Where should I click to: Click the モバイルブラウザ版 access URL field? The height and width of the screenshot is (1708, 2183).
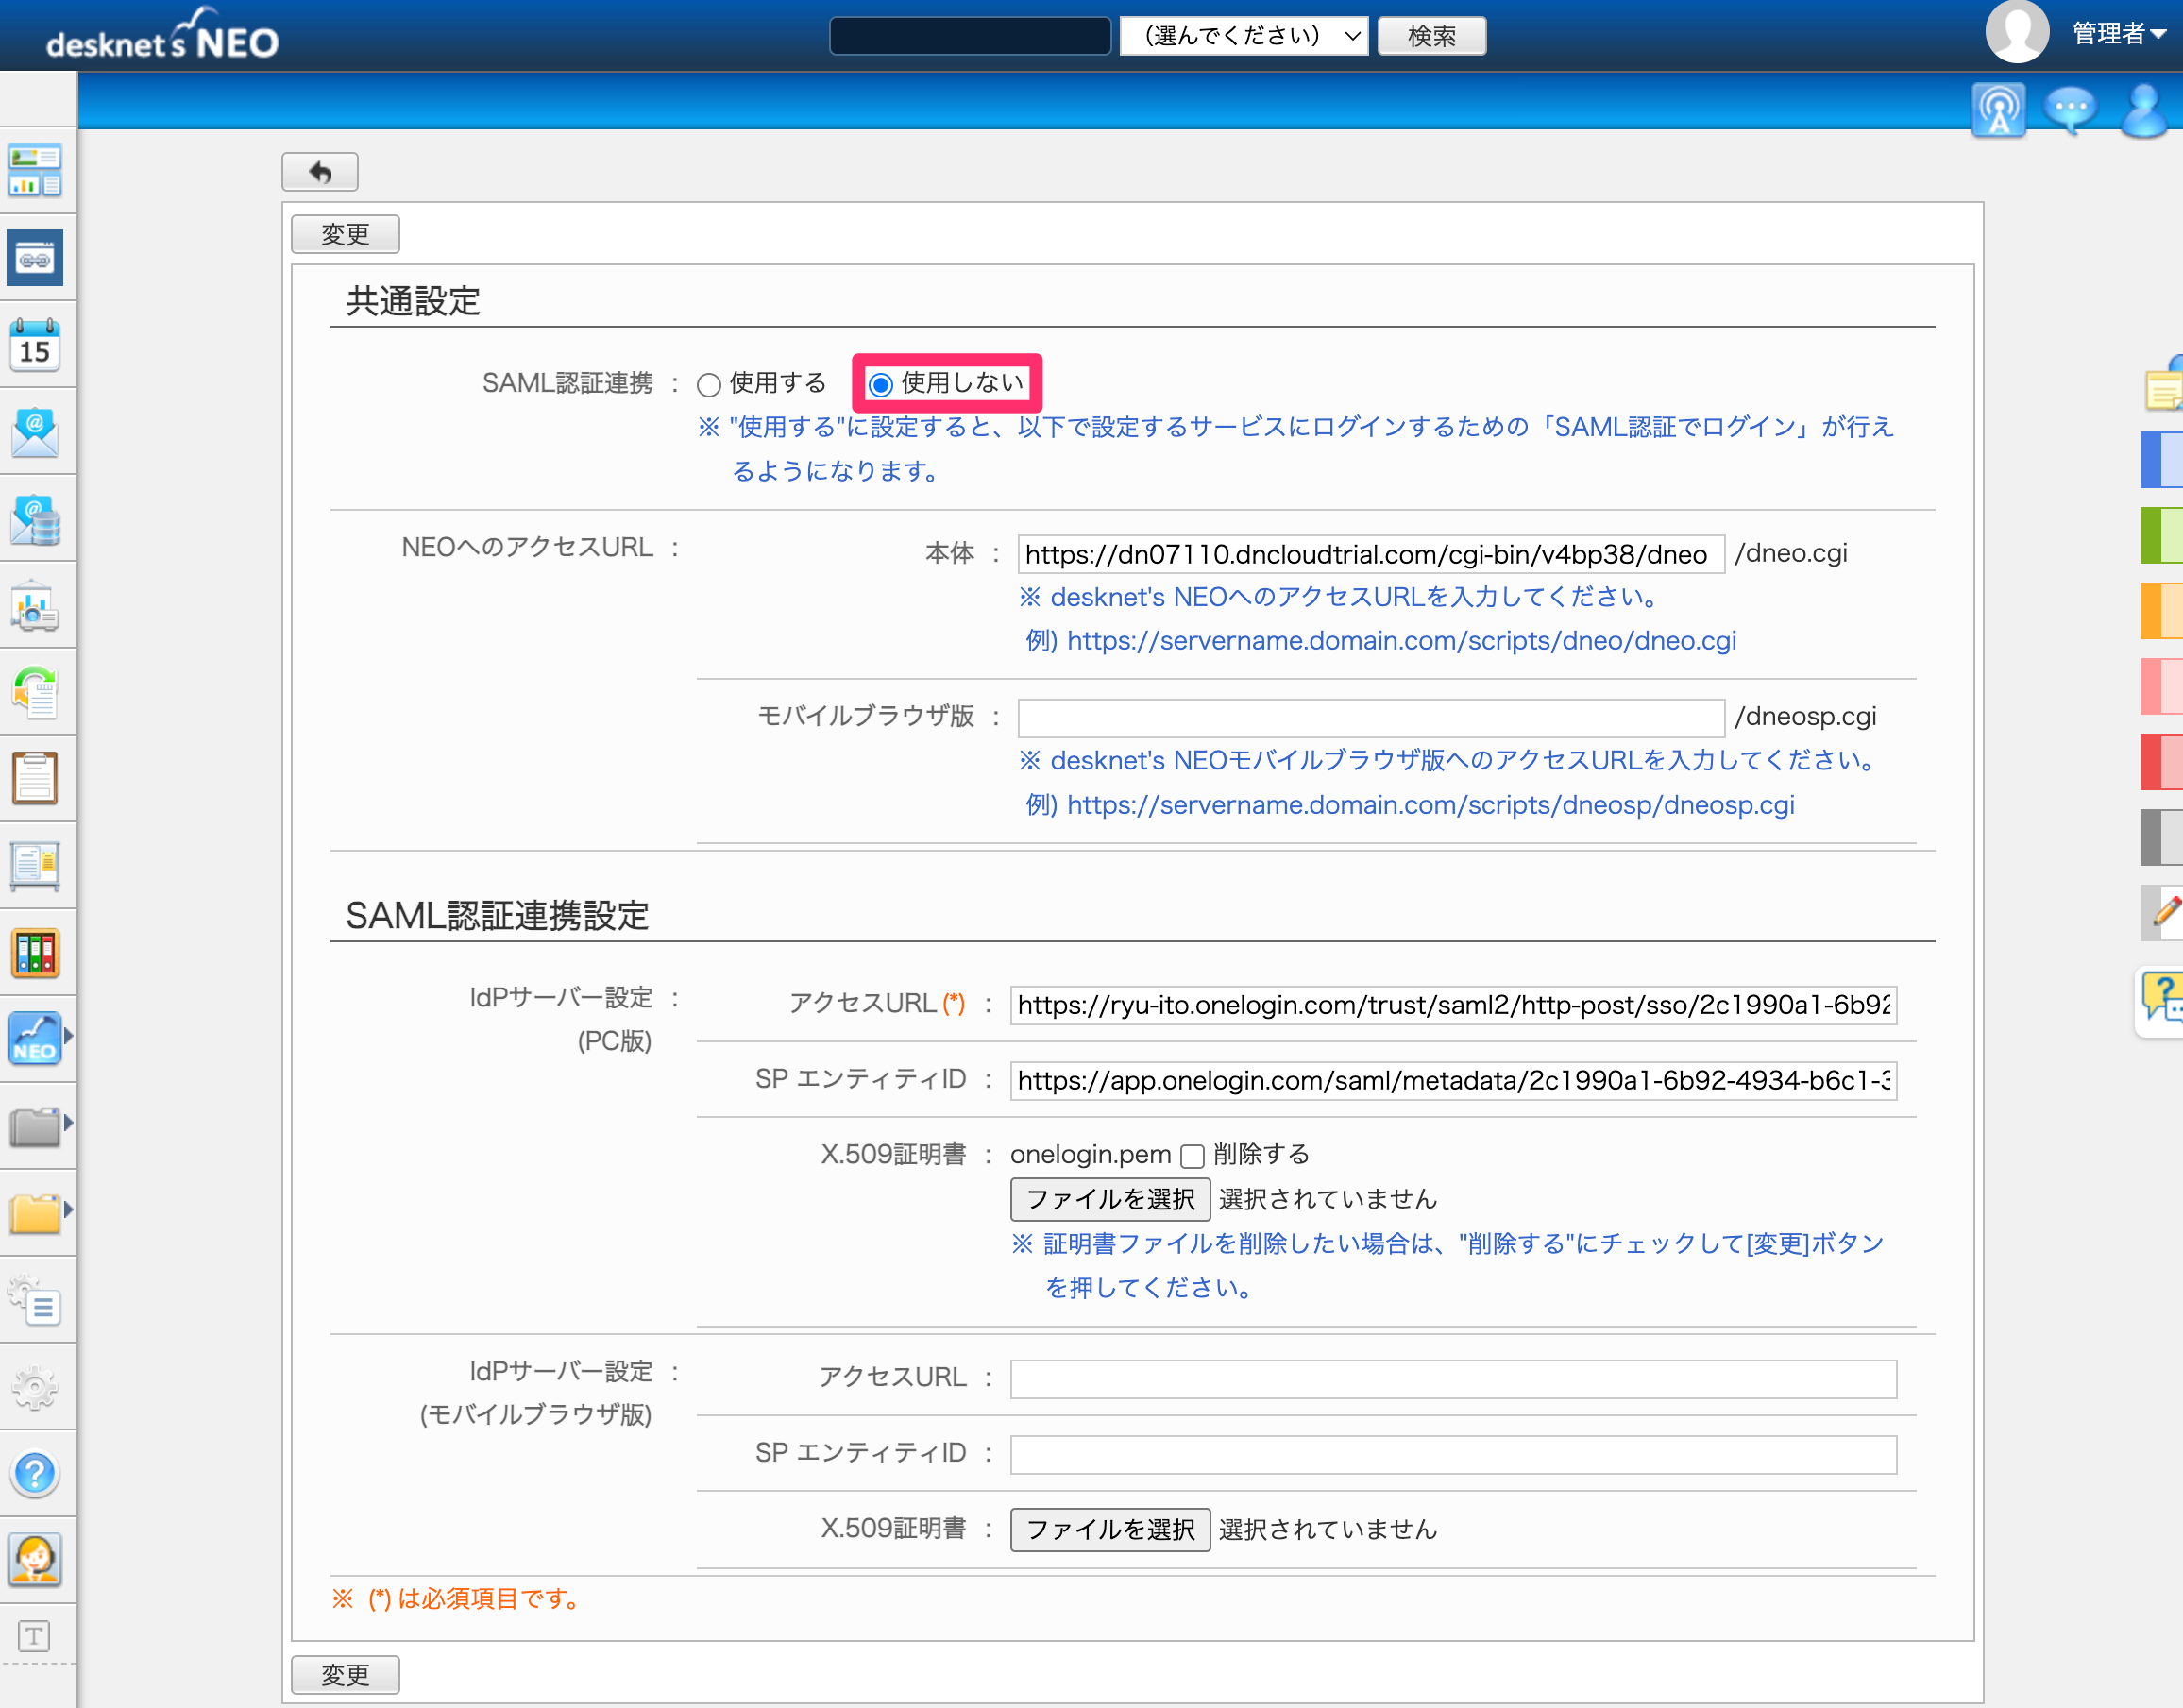1371,717
